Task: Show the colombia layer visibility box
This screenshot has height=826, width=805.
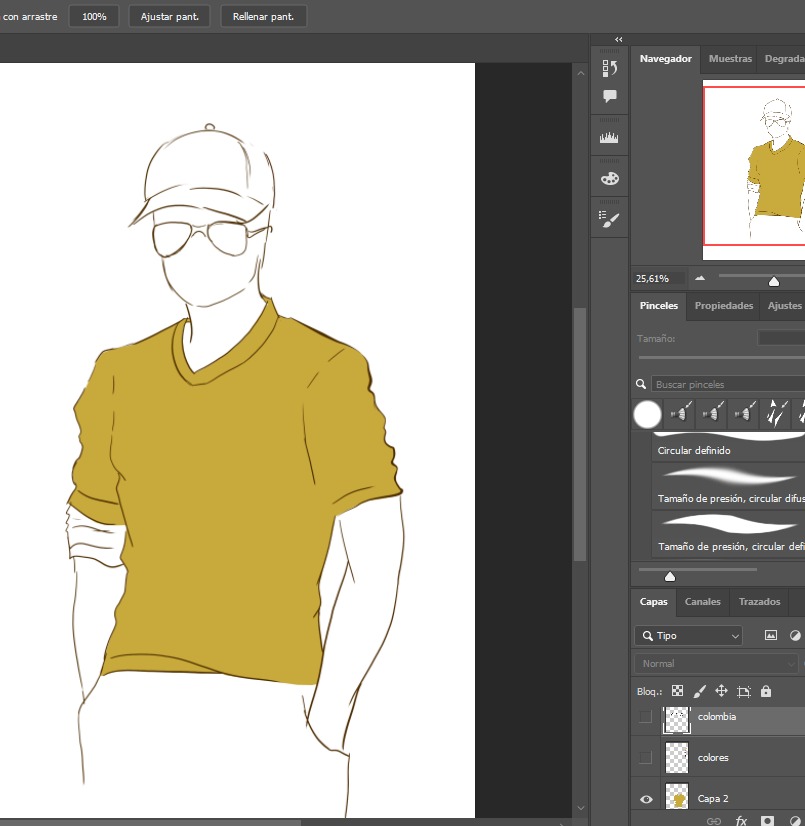Action: (645, 716)
